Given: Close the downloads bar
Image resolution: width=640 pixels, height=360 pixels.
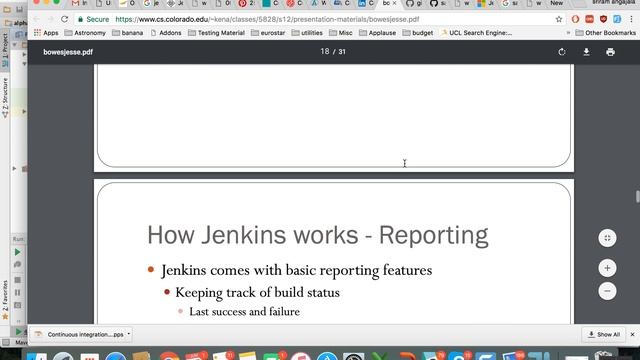Looking at the screenshot, I should [632, 334].
